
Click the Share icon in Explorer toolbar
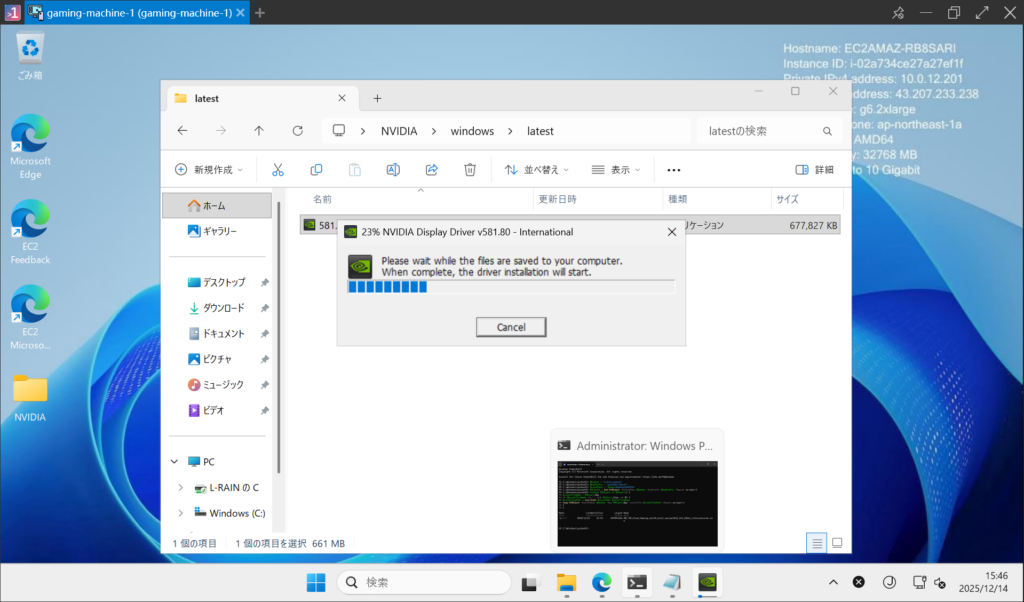432,170
